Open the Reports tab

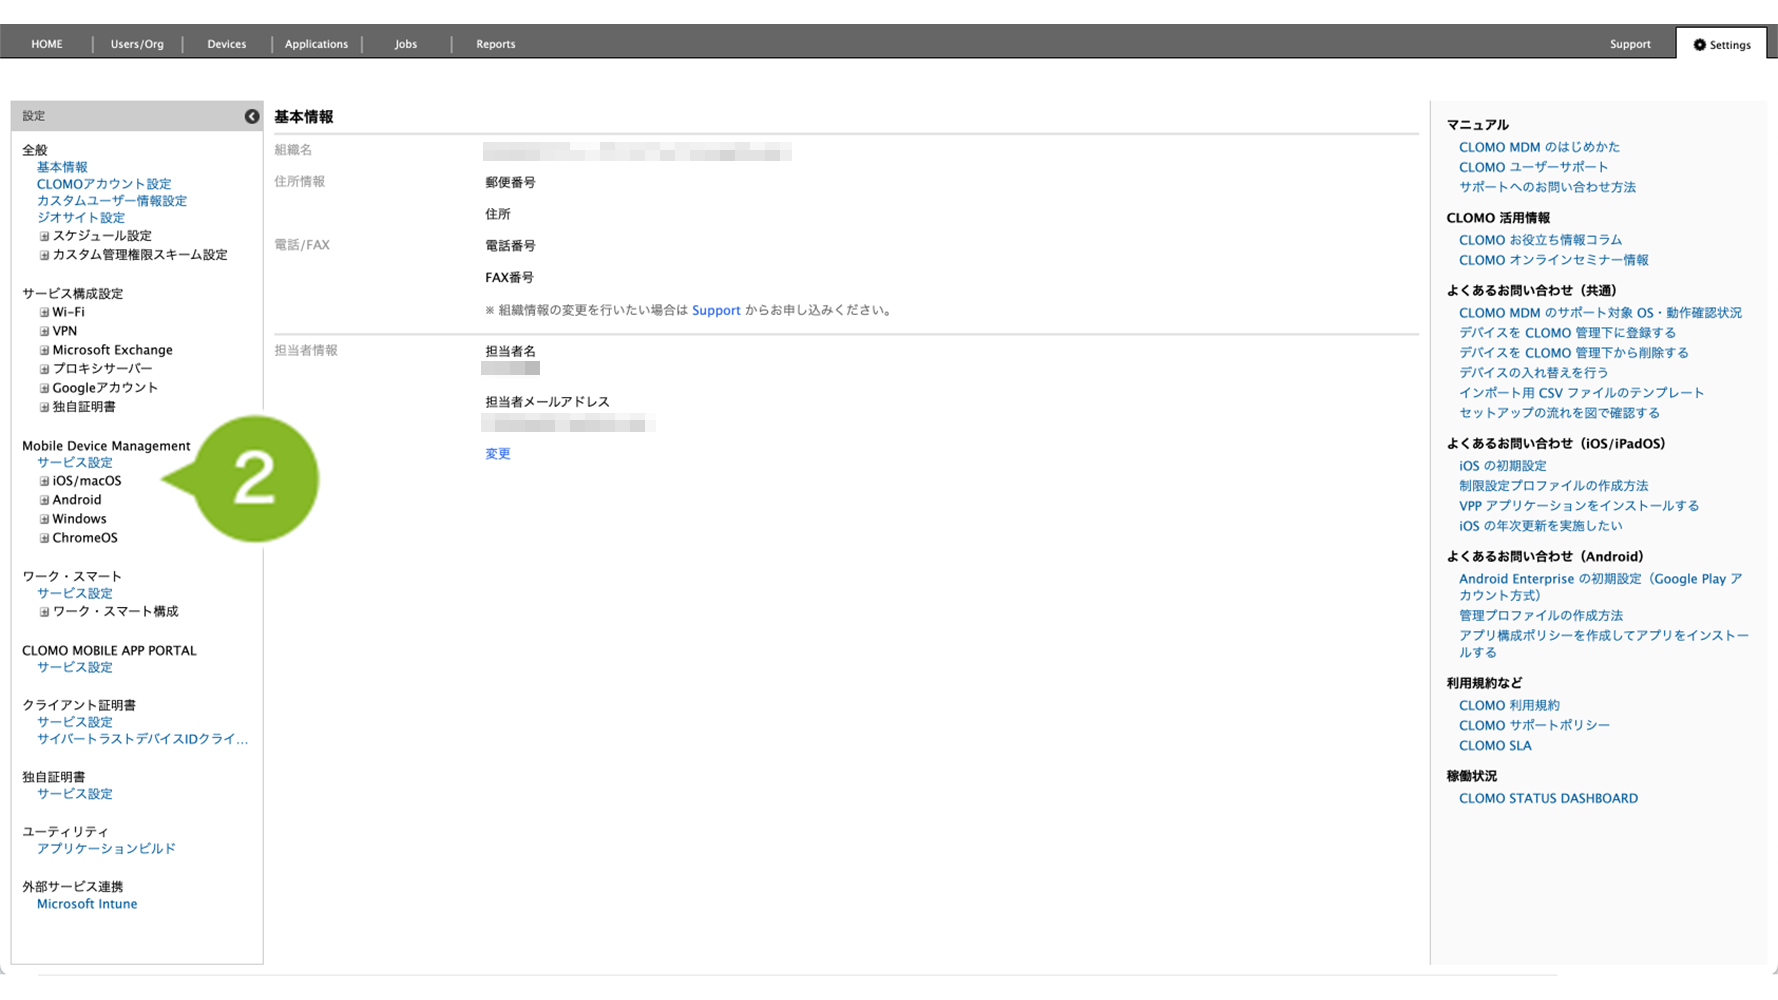coord(495,44)
